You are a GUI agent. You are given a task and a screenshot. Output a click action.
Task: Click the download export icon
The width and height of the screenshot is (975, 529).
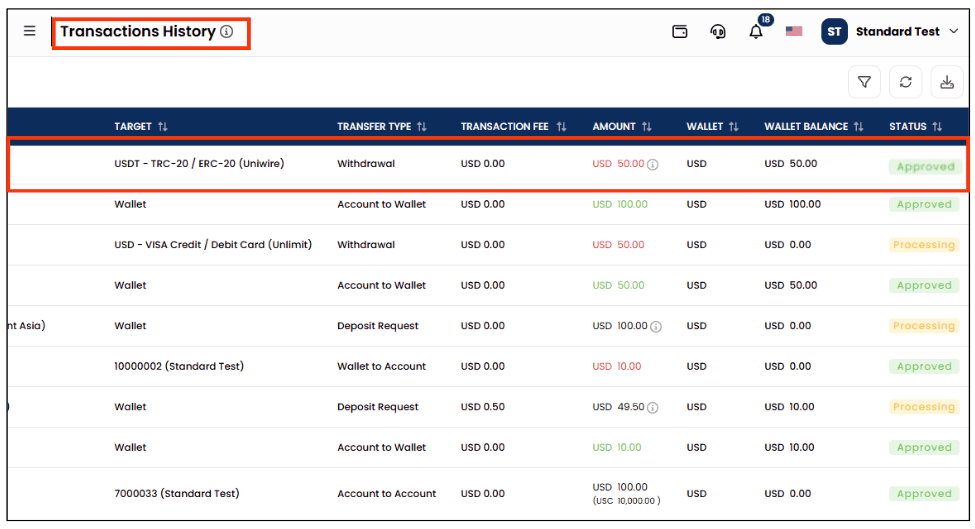(x=946, y=82)
